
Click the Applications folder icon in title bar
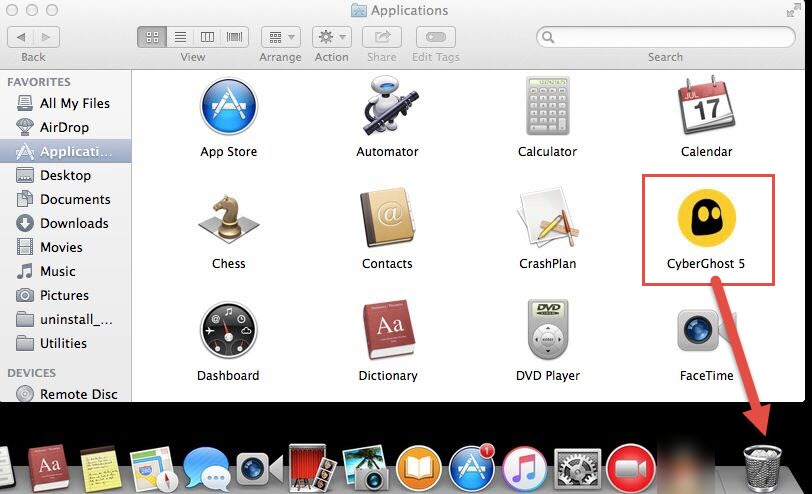pyautogui.click(x=358, y=10)
